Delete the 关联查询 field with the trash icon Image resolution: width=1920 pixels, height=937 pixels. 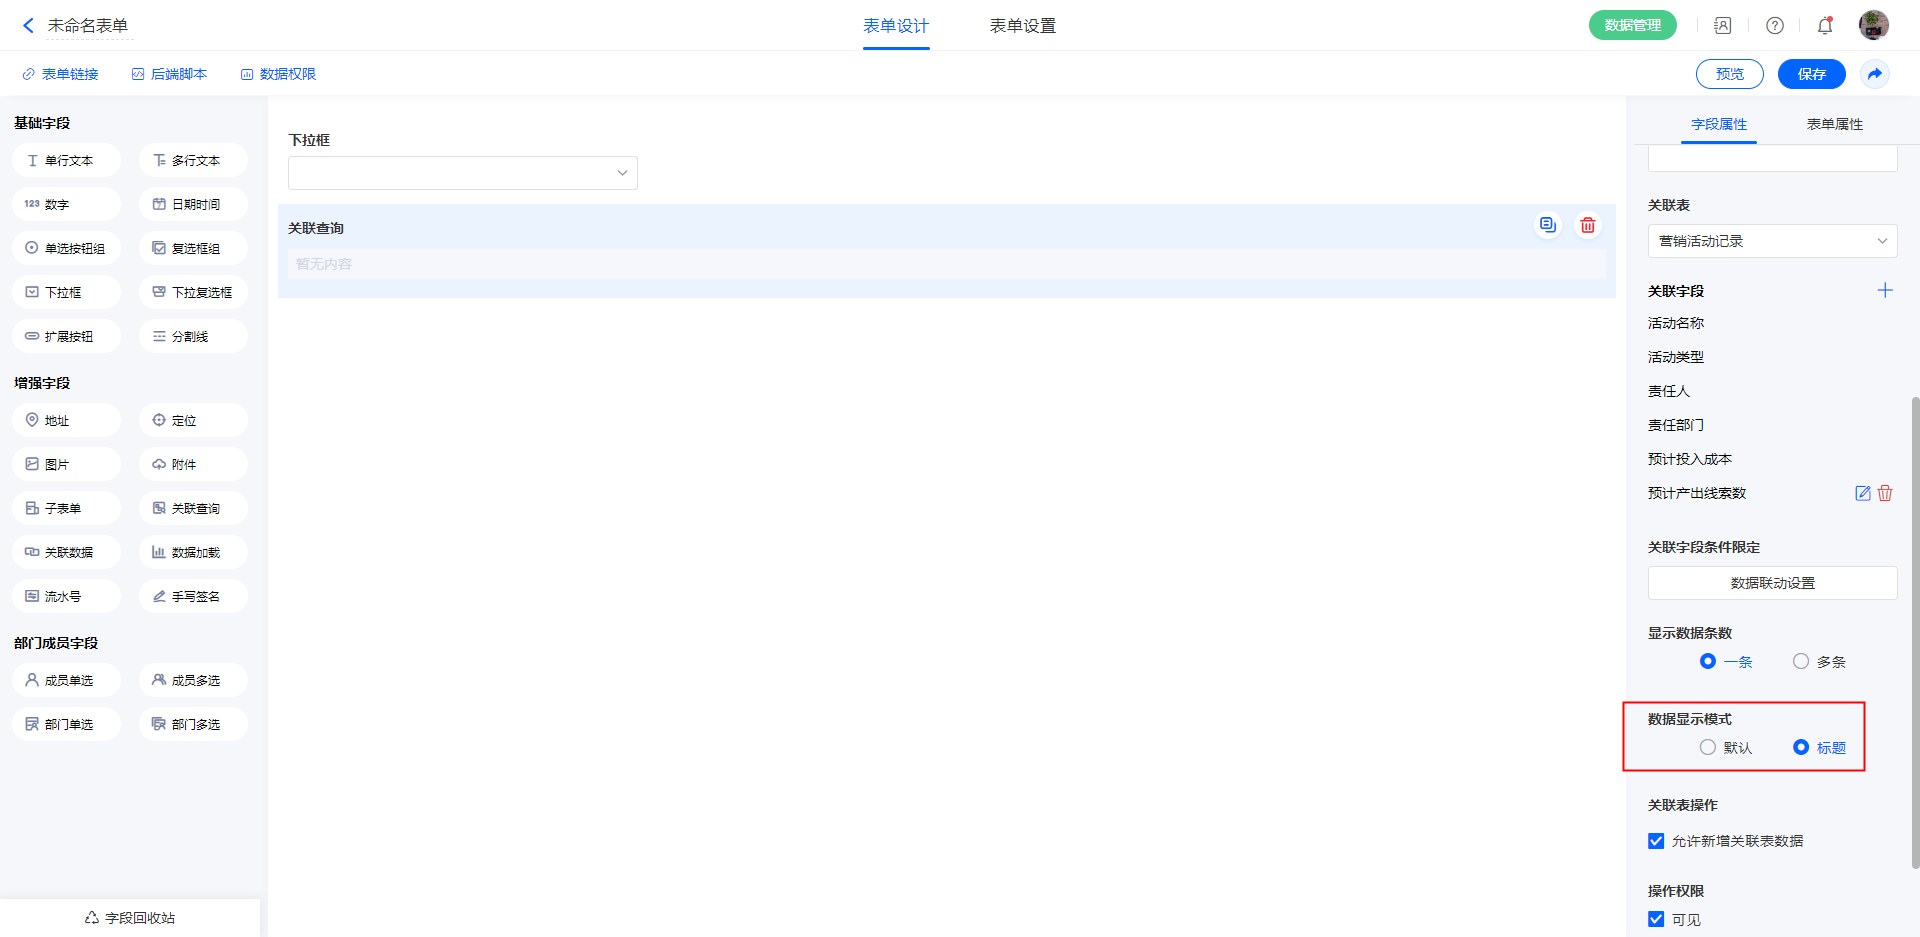click(x=1587, y=226)
